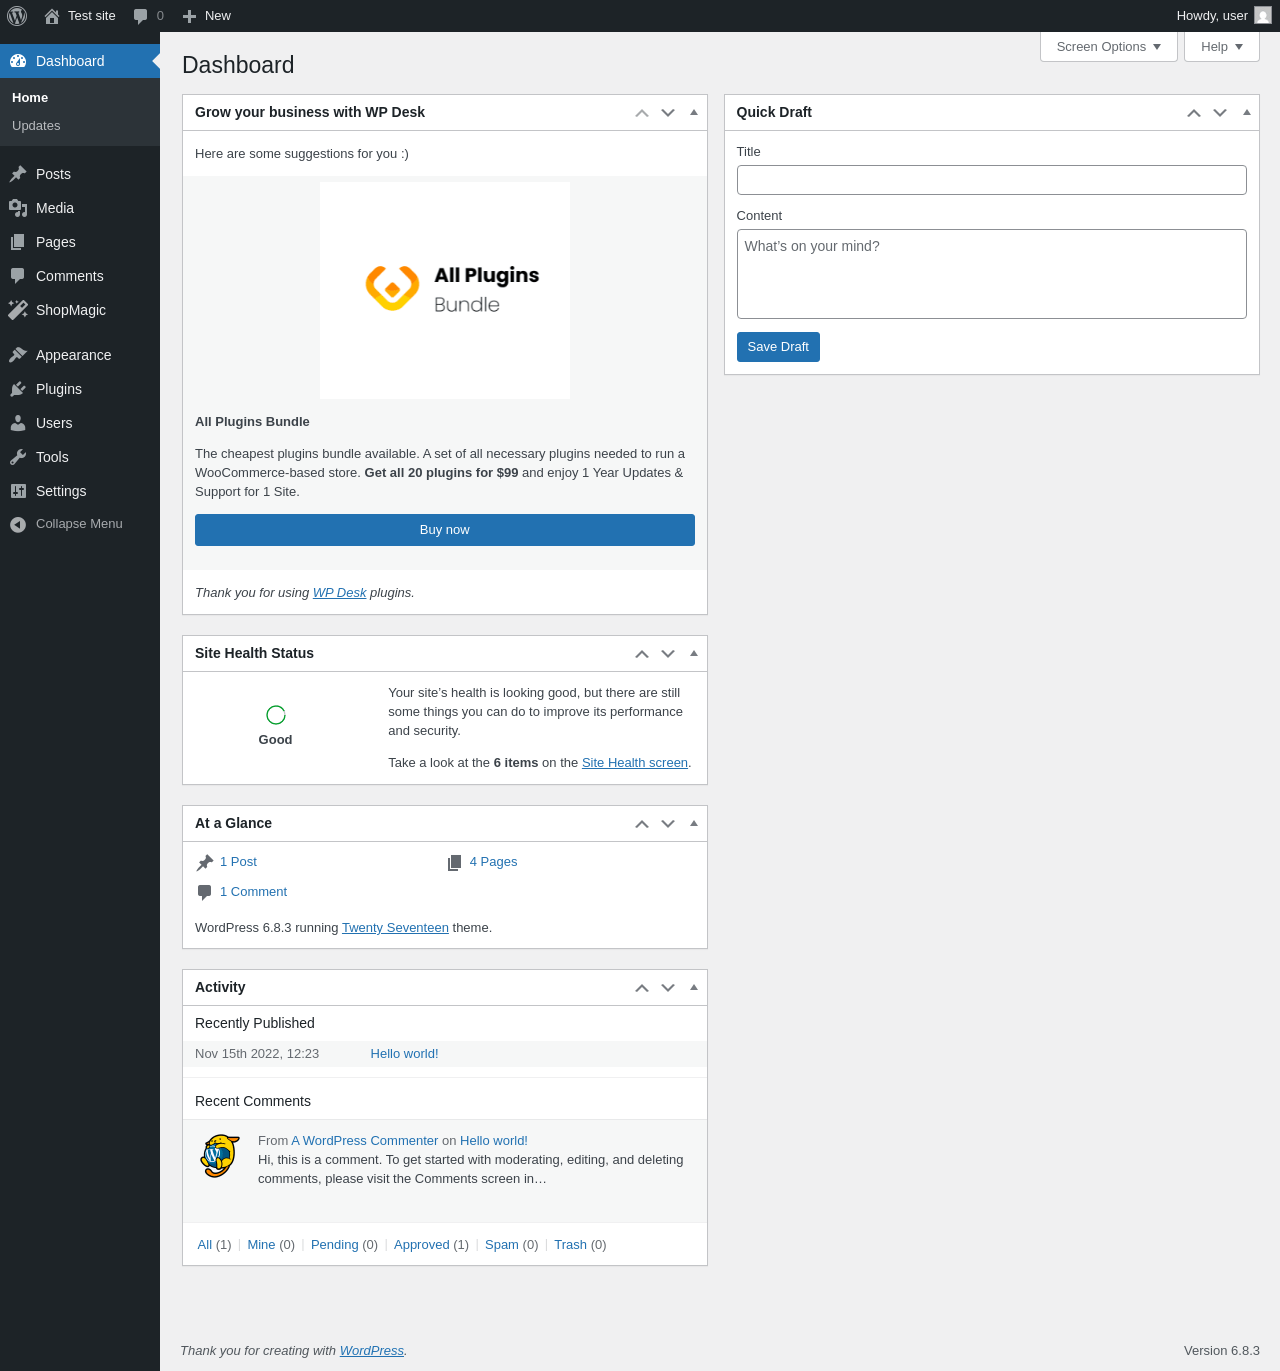Open the Updates submenu item
Image resolution: width=1280 pixels, height=1371 pixels.
point(36,126)
